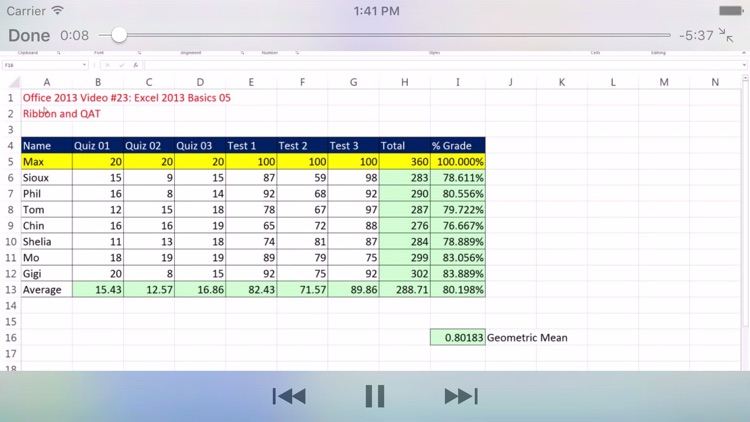Viewport: 750px width, 422px height.
Task: Select row 5 header
Action: [11, 162]
